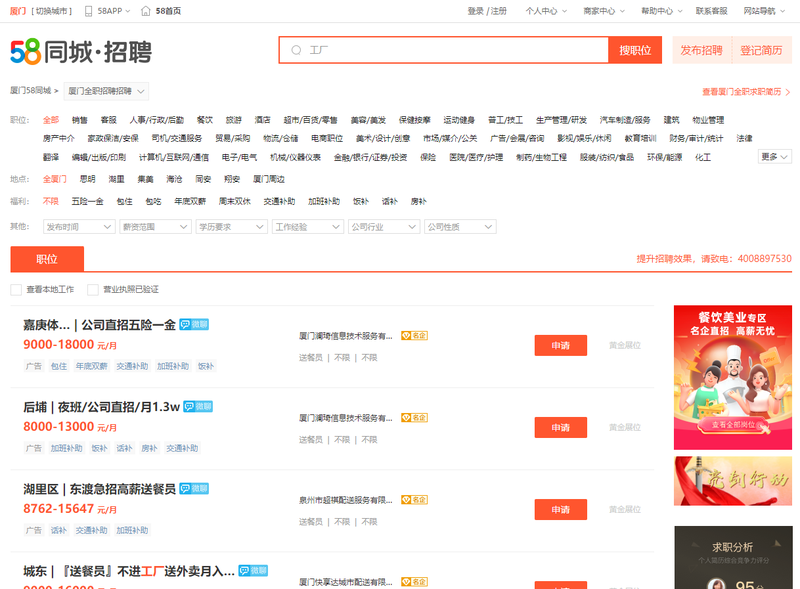
Task: Filter jobs by 客服 category
Action: click(109, 120)
